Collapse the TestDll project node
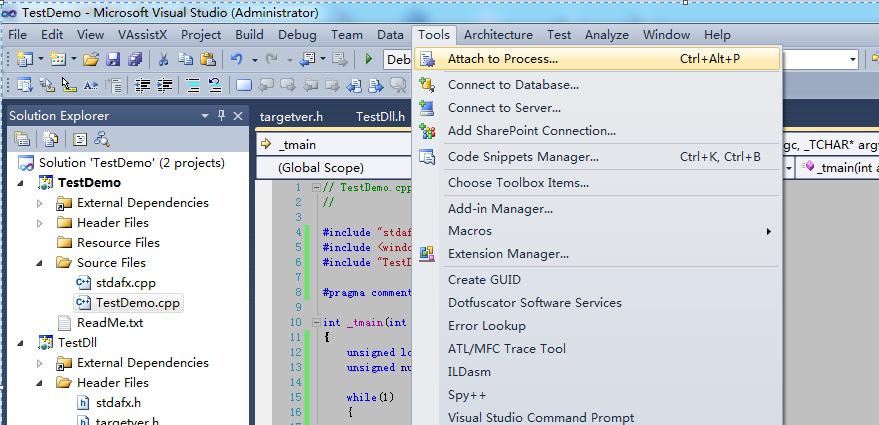This screenshot has width=879, height=425. tap(21, 343)
